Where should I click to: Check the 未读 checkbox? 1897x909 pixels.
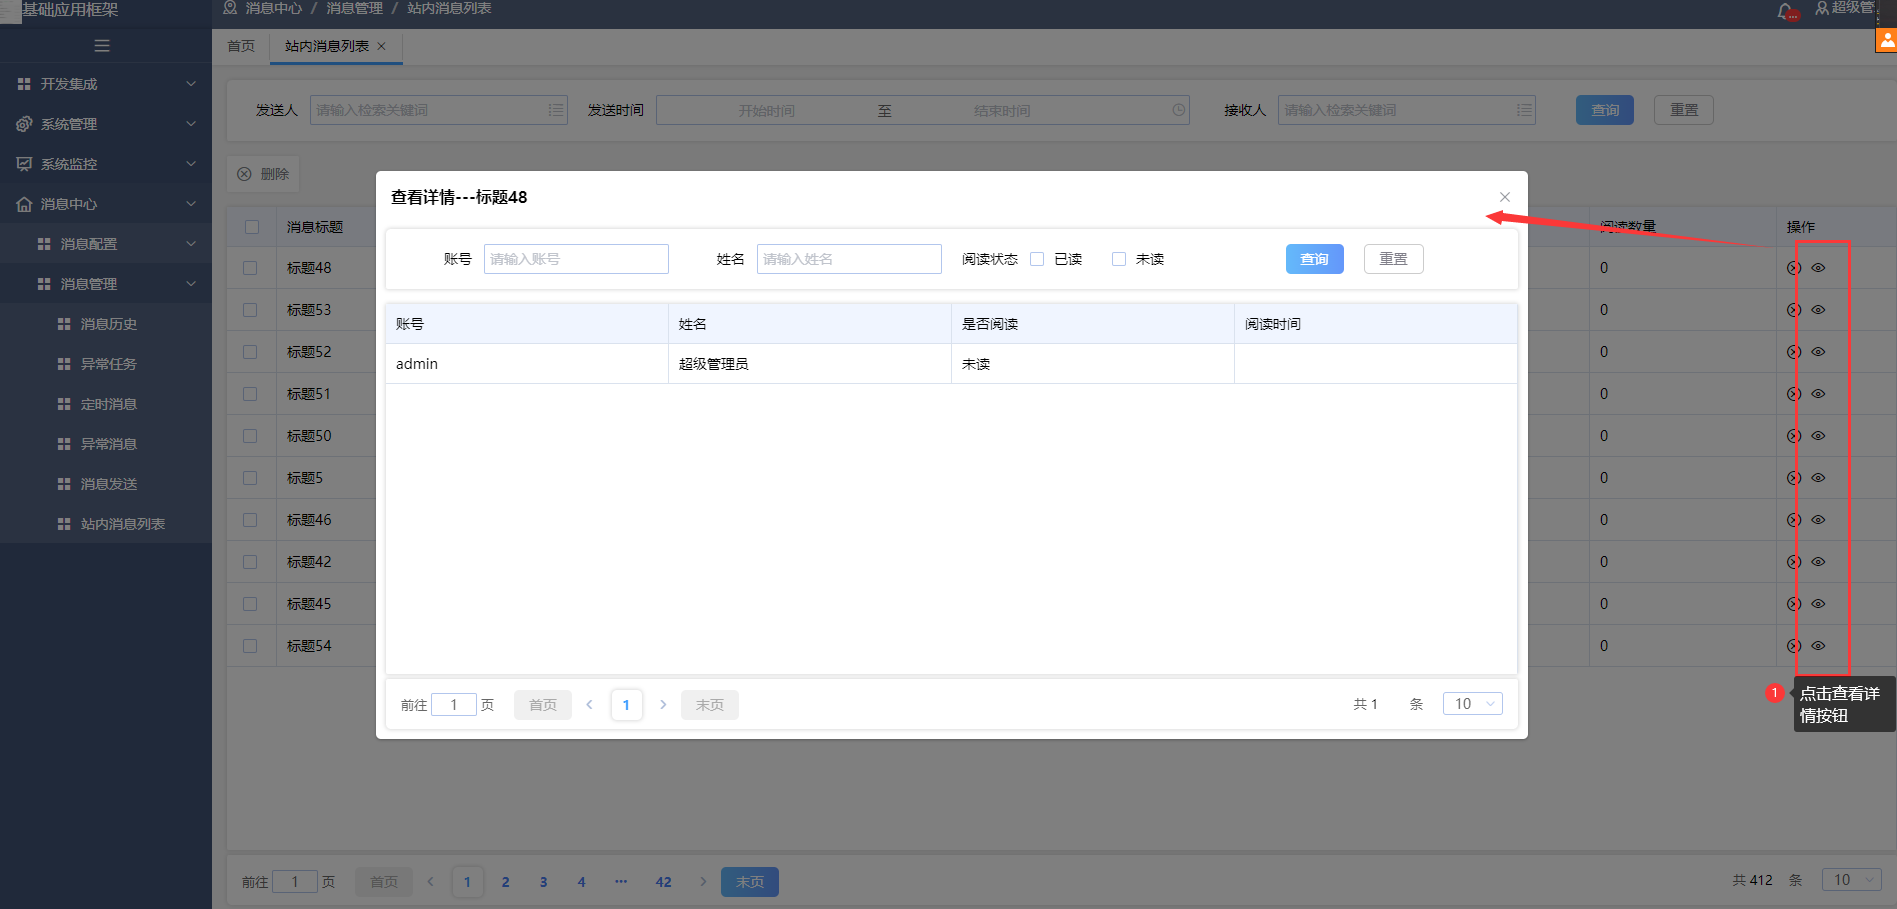[1119, 259]
